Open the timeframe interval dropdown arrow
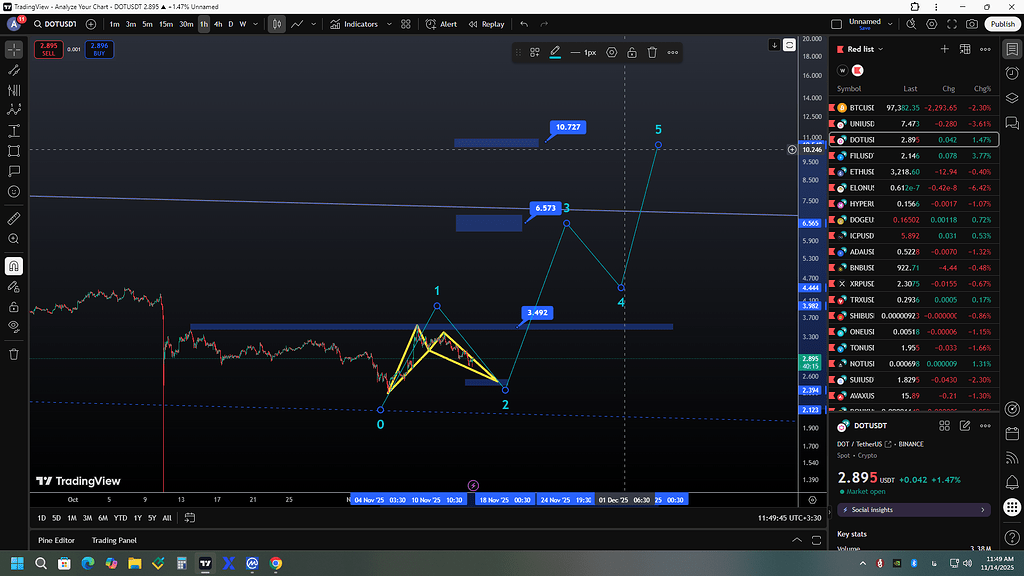The image size is (1024, 576). pyautogui.click(x=257, y=24)
